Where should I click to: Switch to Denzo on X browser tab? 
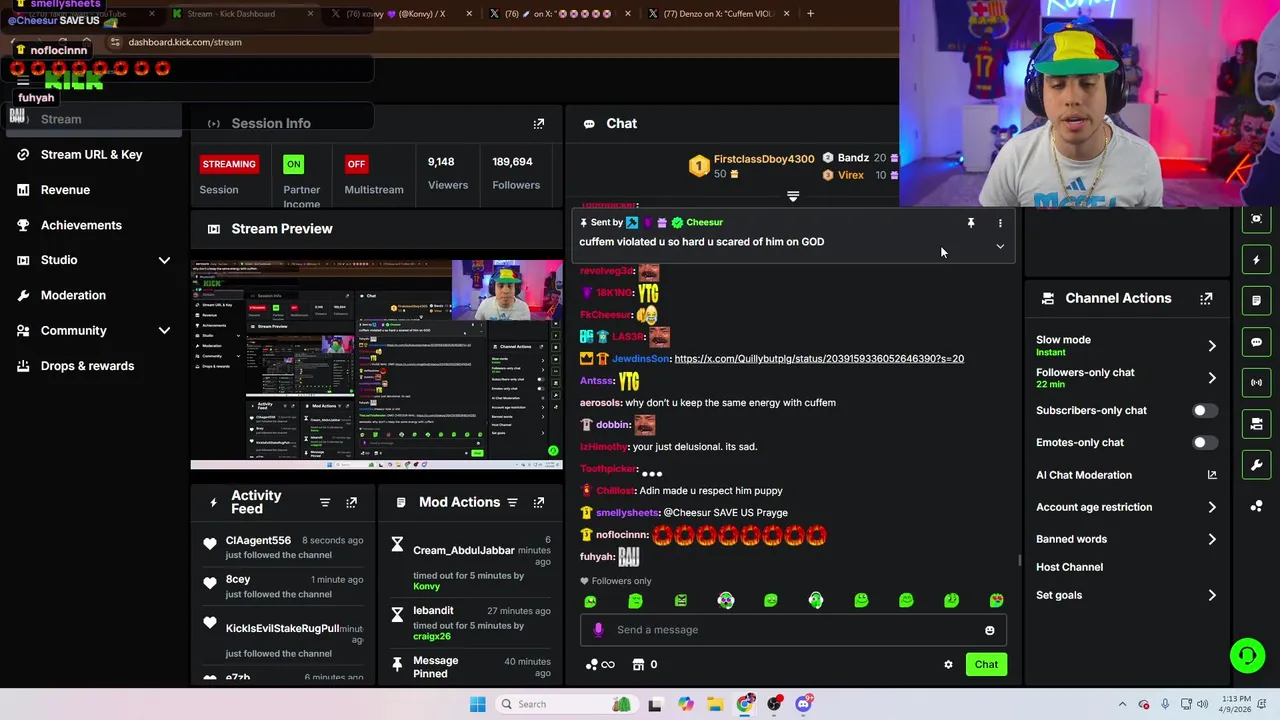coord(716,14)
